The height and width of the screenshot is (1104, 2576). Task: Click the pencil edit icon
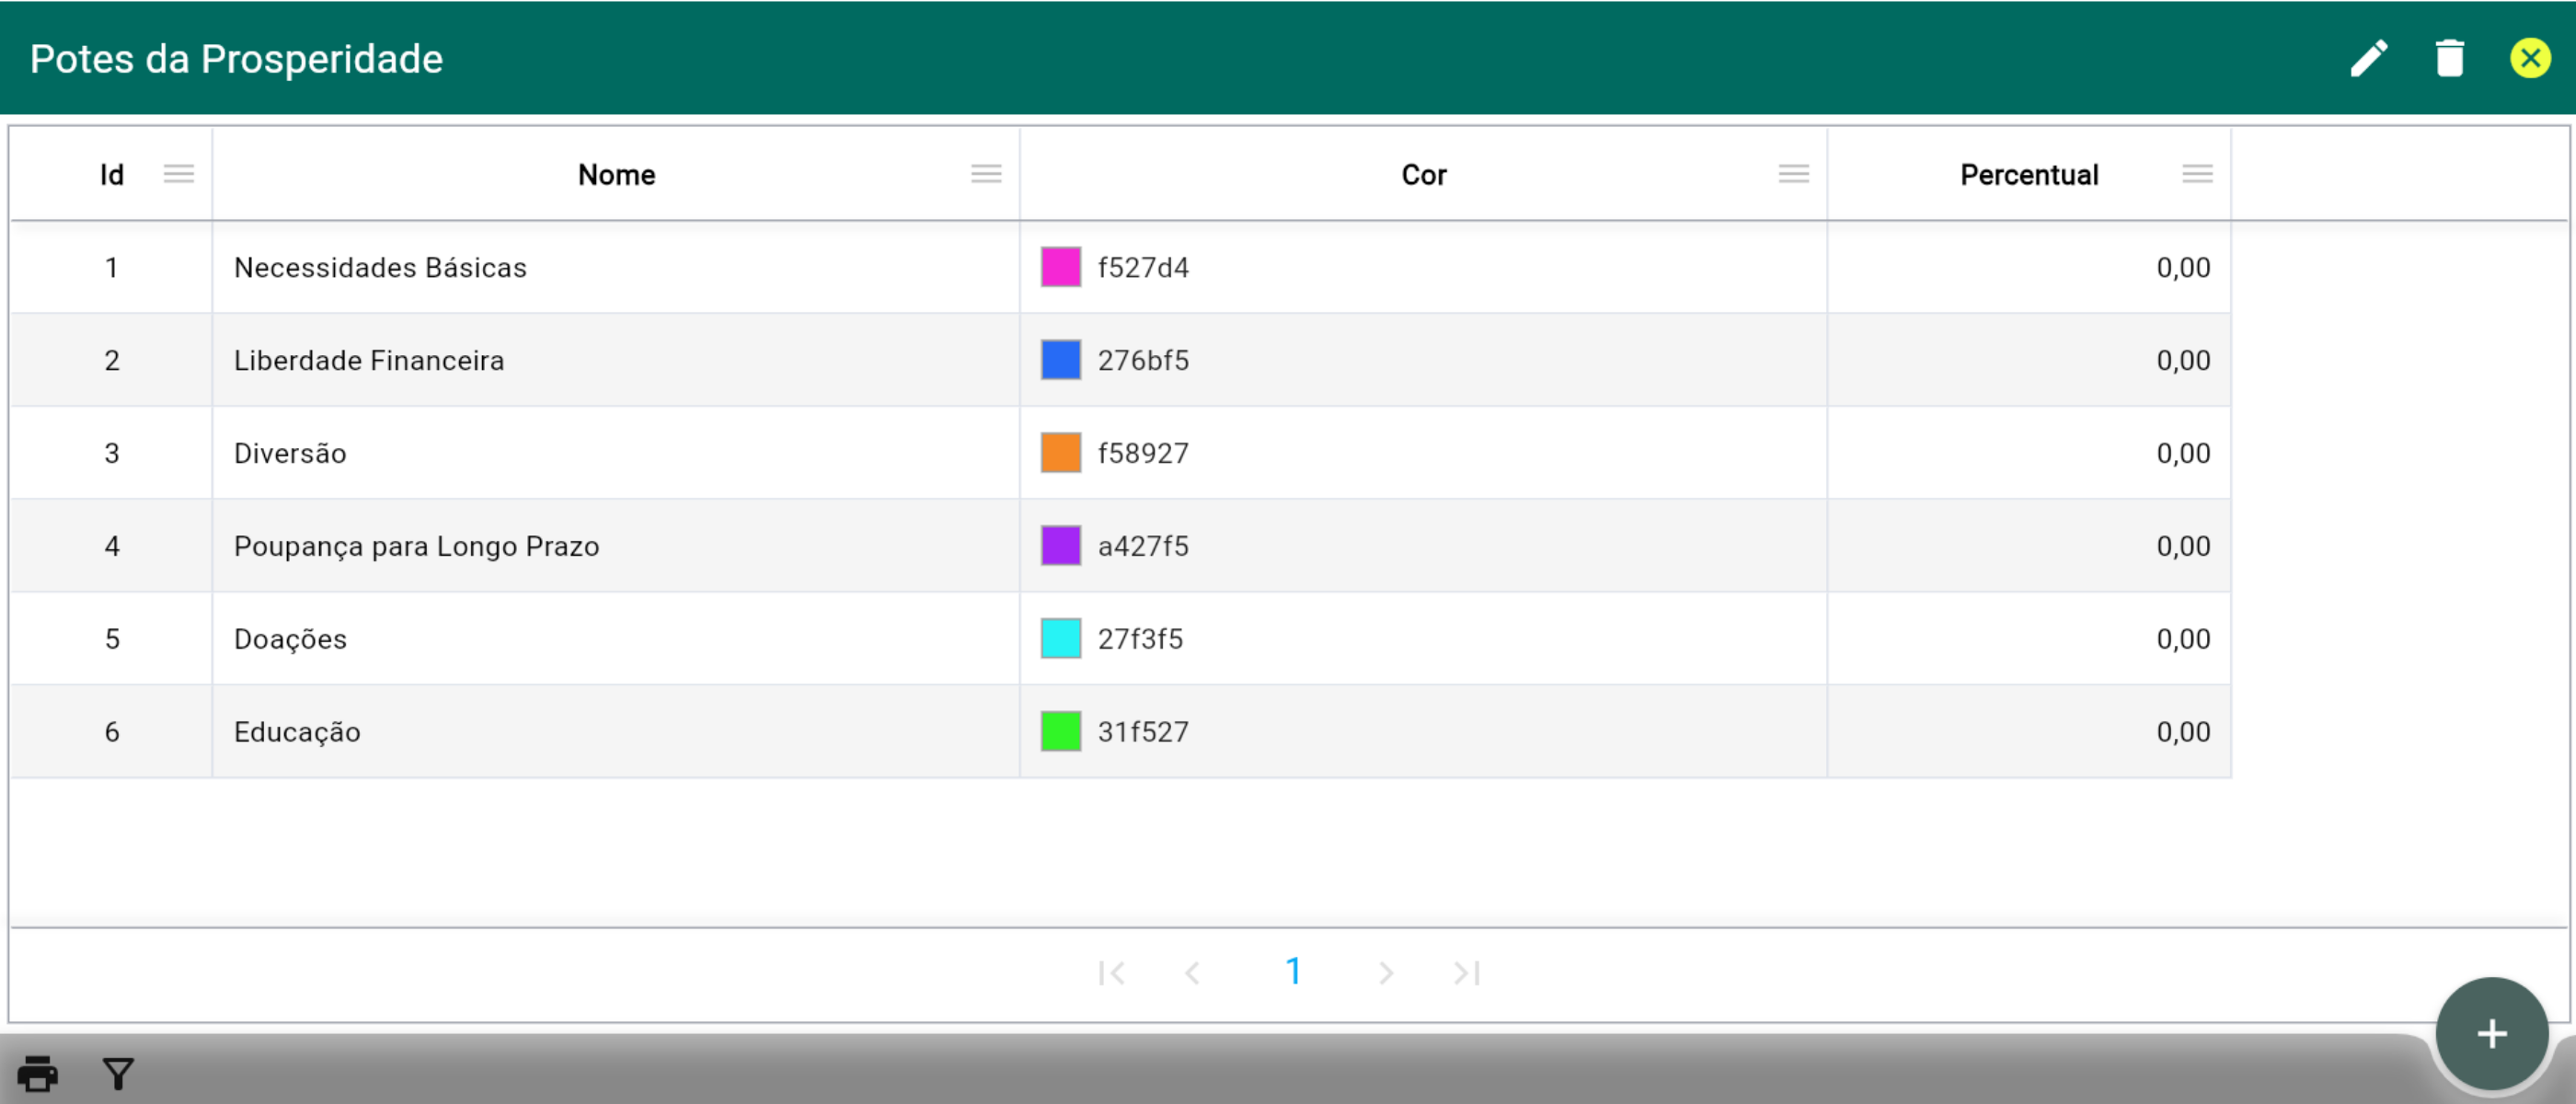click(2368, 59)
